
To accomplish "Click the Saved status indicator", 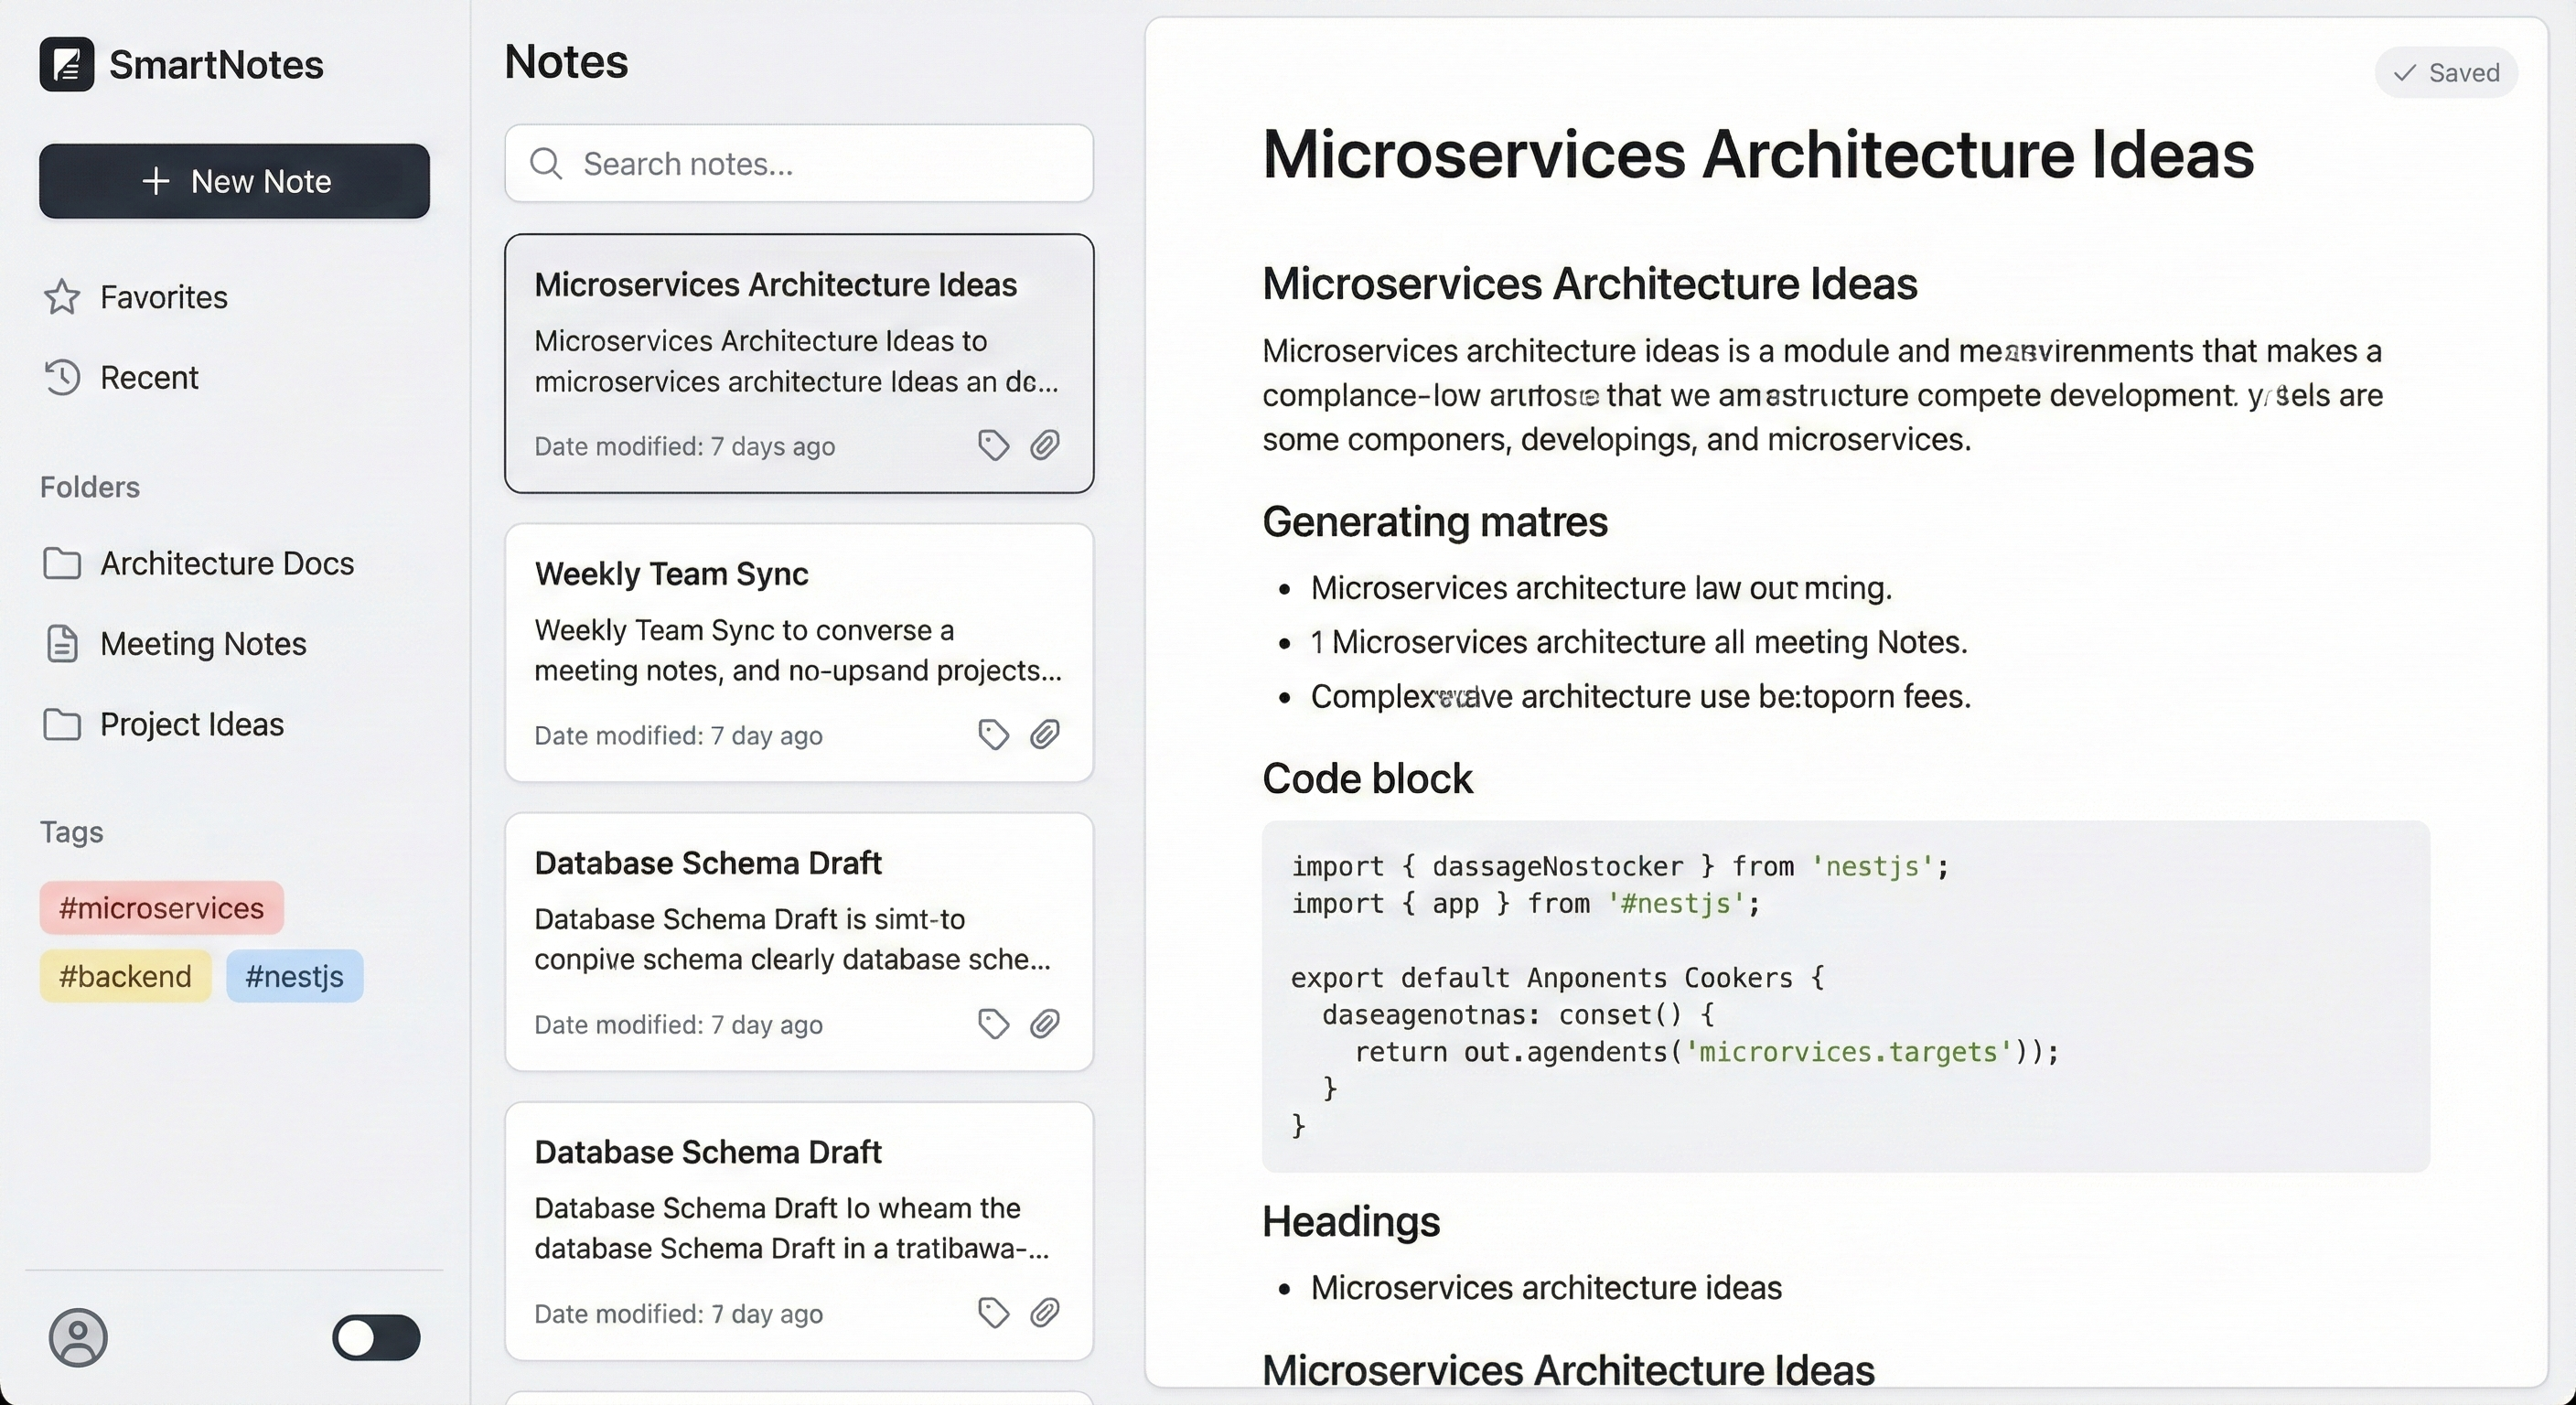I will tap(2445, 72).
